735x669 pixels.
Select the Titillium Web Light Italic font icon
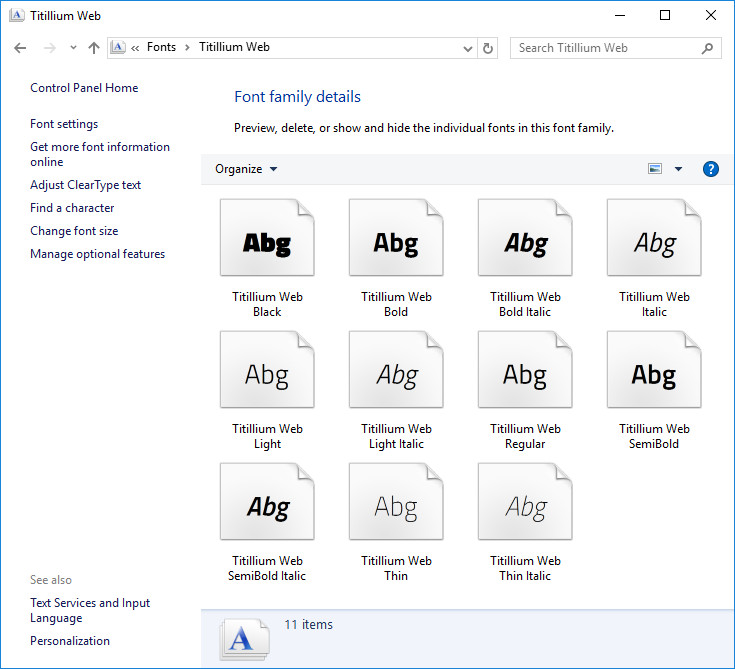coord(396,370)
